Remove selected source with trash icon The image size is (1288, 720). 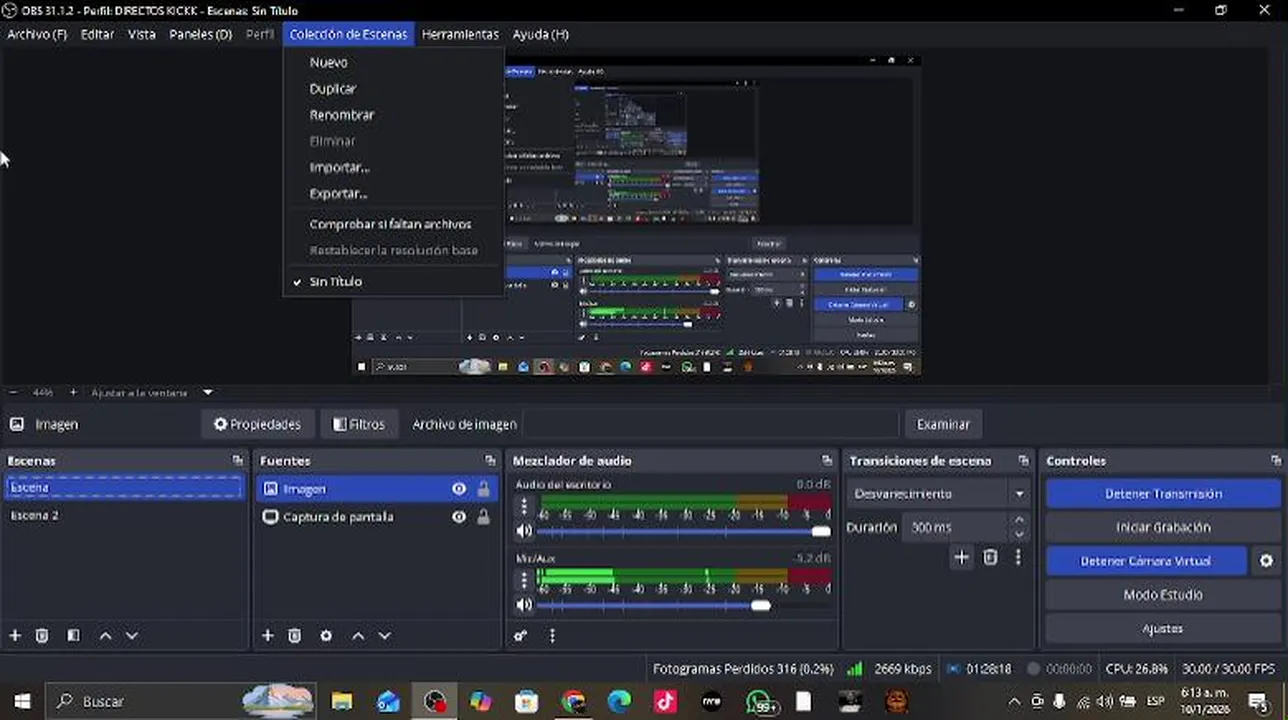[295, 635]
